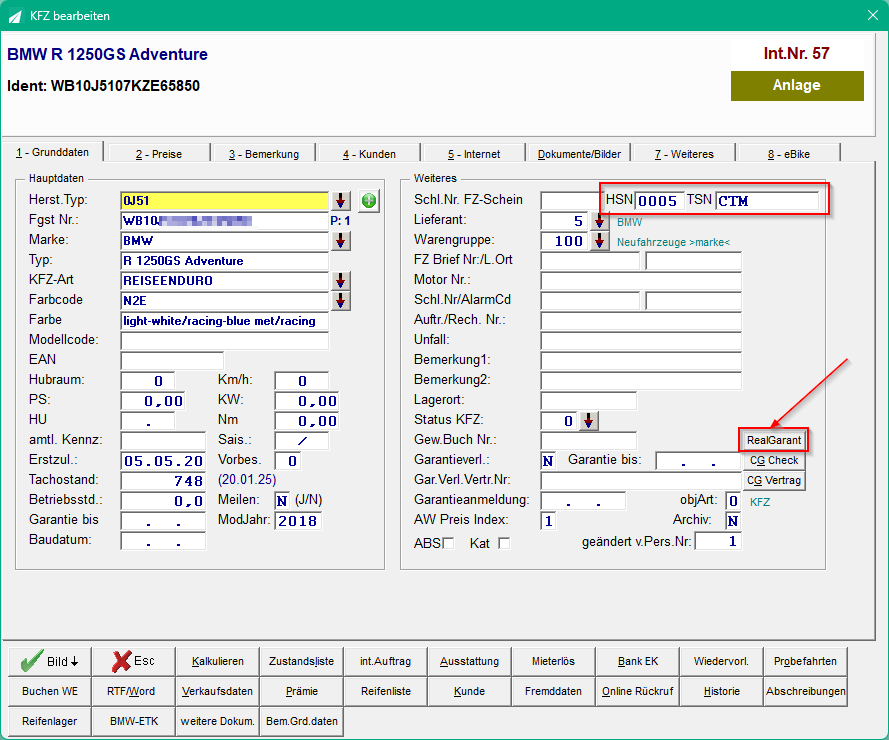Viewport: 889px width, 740px height.
Task: Open the Reifenliste button
Action: pyautogui.click(x=386, y=691)
